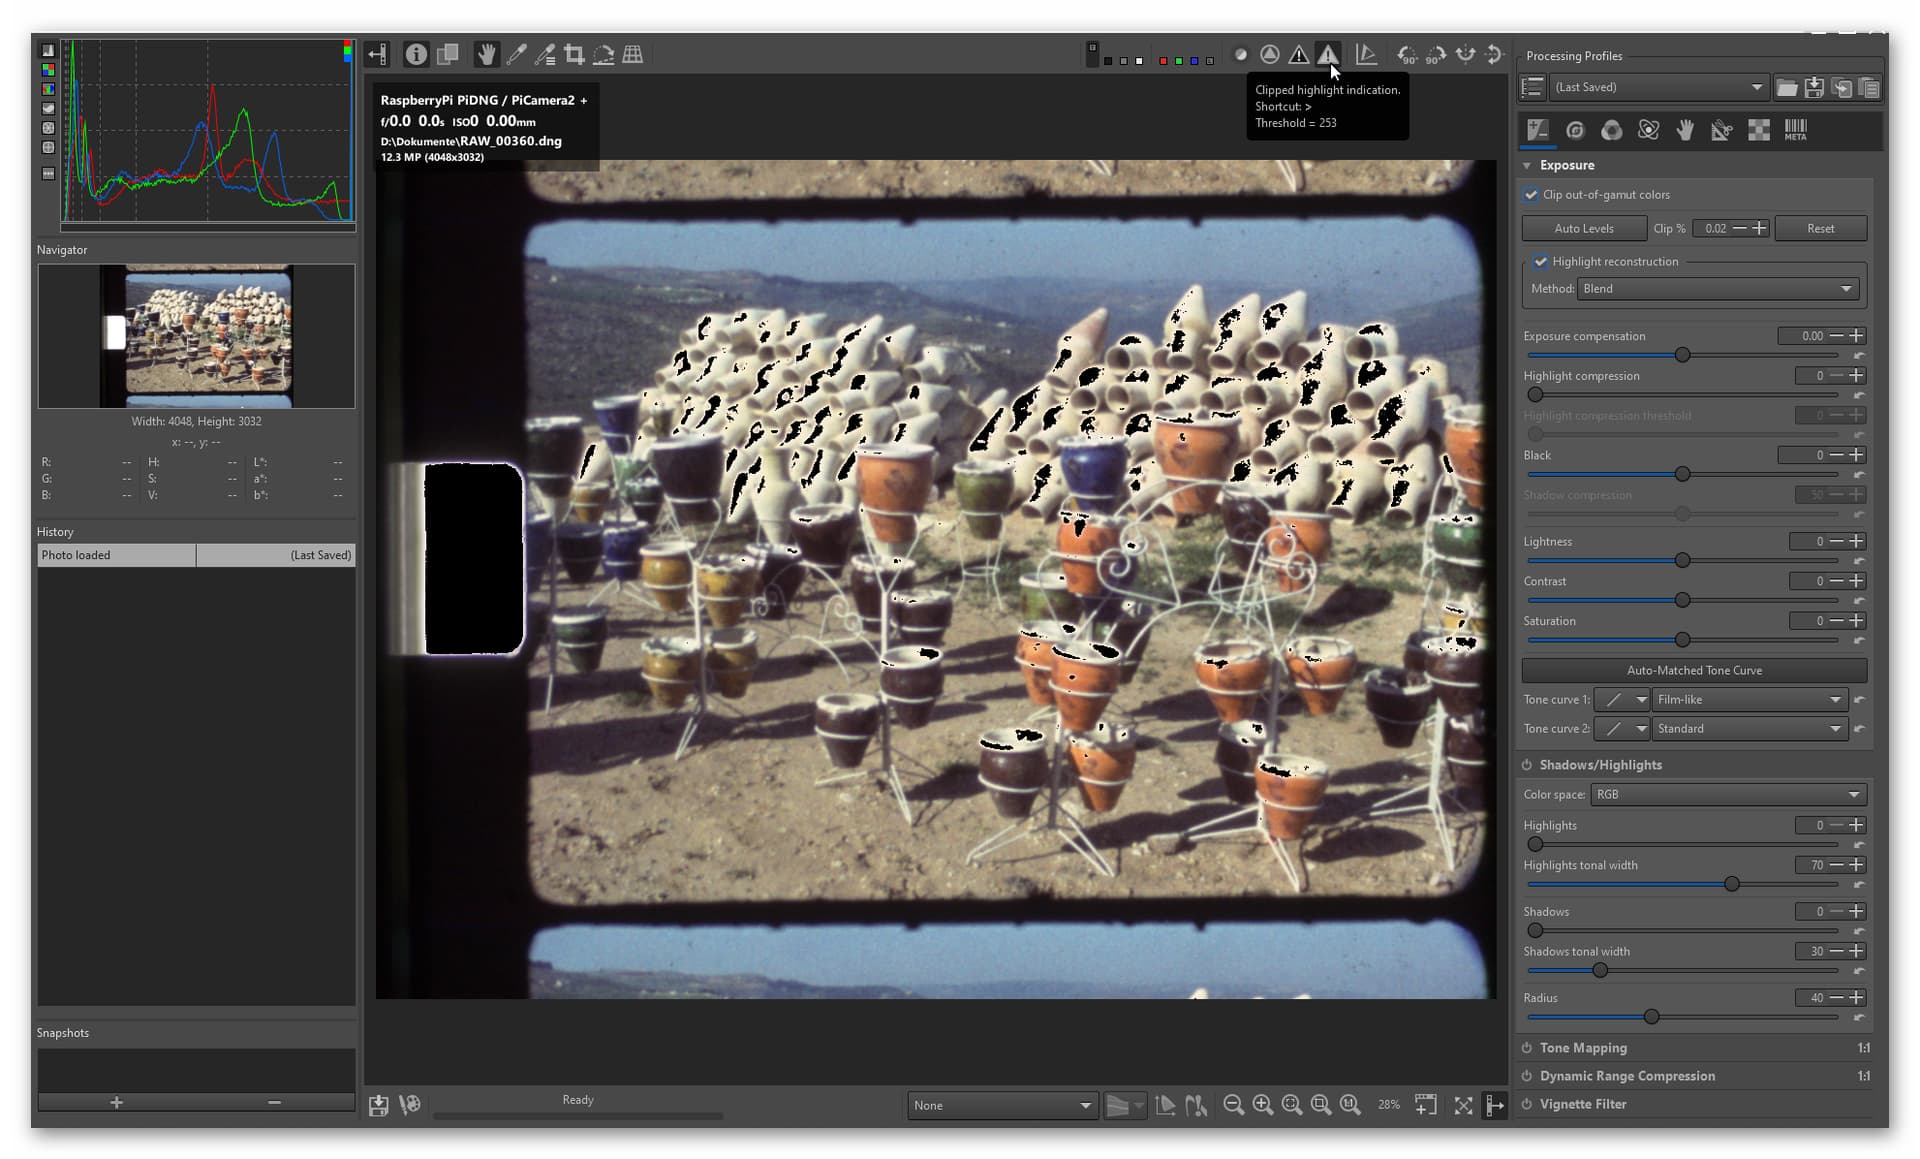Uncheck Clip out-of-gamut colors
This screenshot has width=1920, height=1159.
1531,195
